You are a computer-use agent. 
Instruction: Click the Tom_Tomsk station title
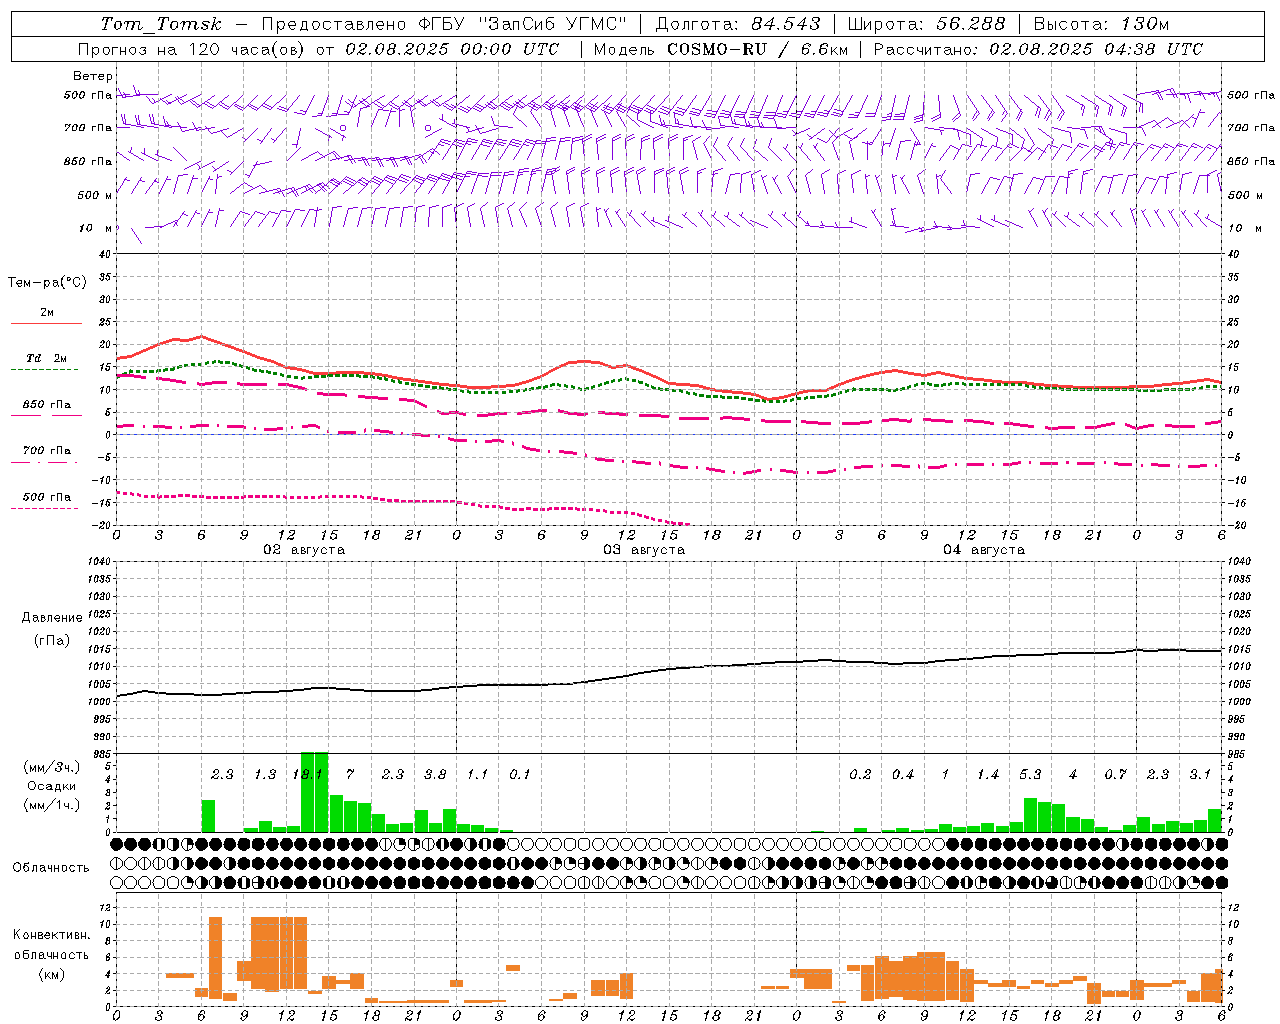pyautogui.click(x=160, y=24)
